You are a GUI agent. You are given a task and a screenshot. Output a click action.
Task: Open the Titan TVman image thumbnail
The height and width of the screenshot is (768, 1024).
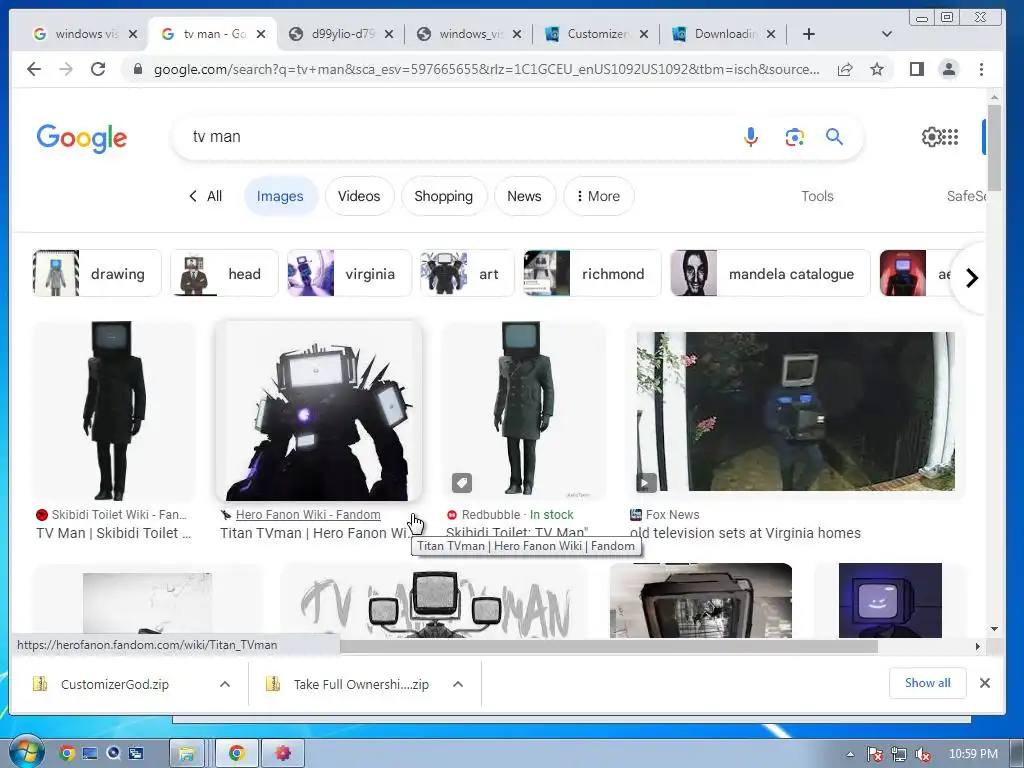pos(319,411)
